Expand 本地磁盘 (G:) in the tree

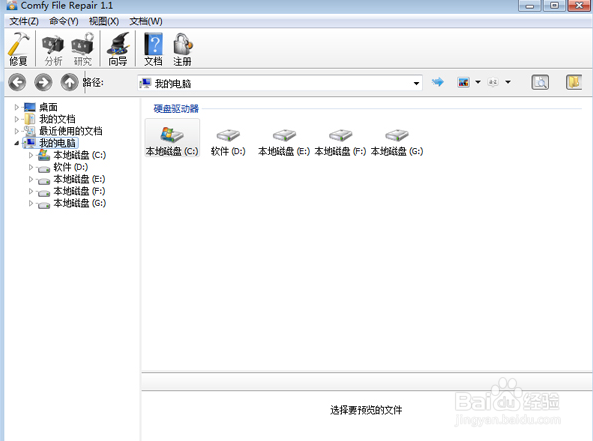click(31, 203)
